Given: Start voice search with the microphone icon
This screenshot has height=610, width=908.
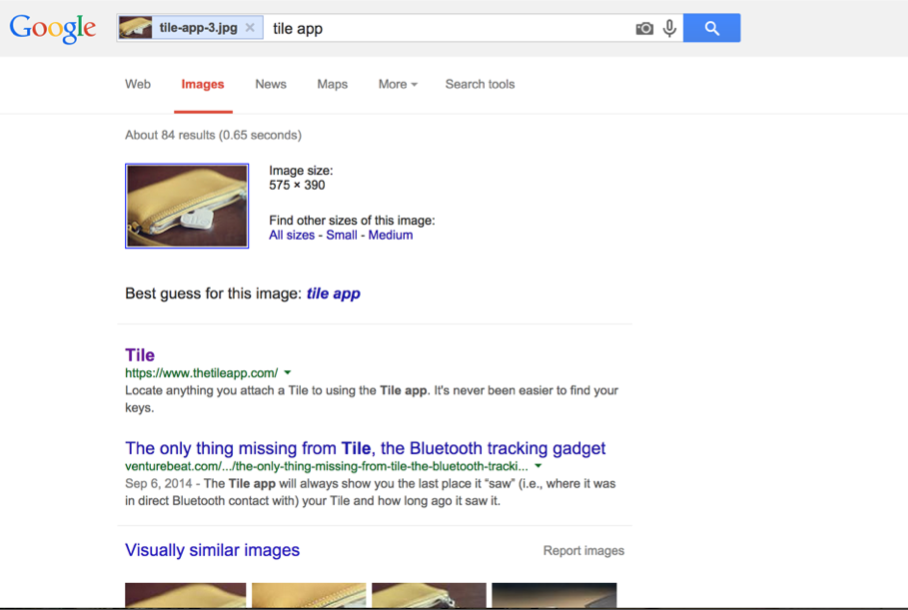Looking at the screenshot, I should 669,28.
